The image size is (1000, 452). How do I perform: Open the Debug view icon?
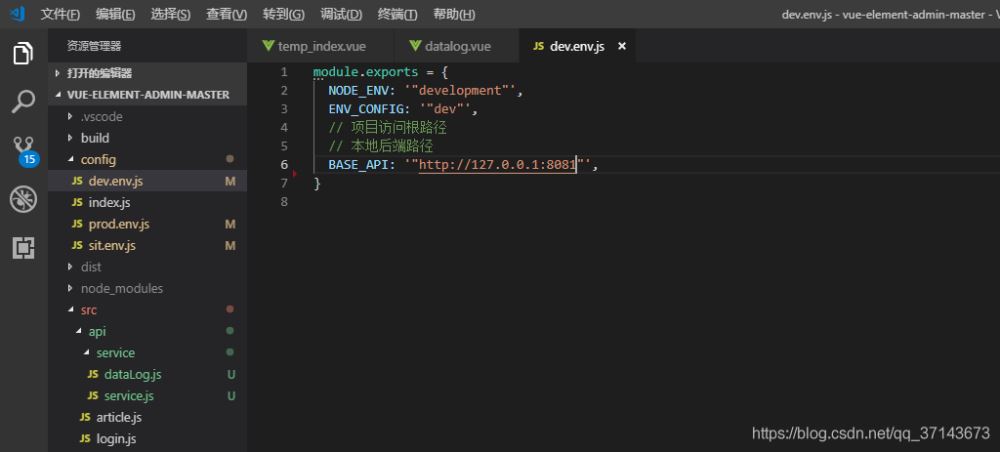(23, 199)
